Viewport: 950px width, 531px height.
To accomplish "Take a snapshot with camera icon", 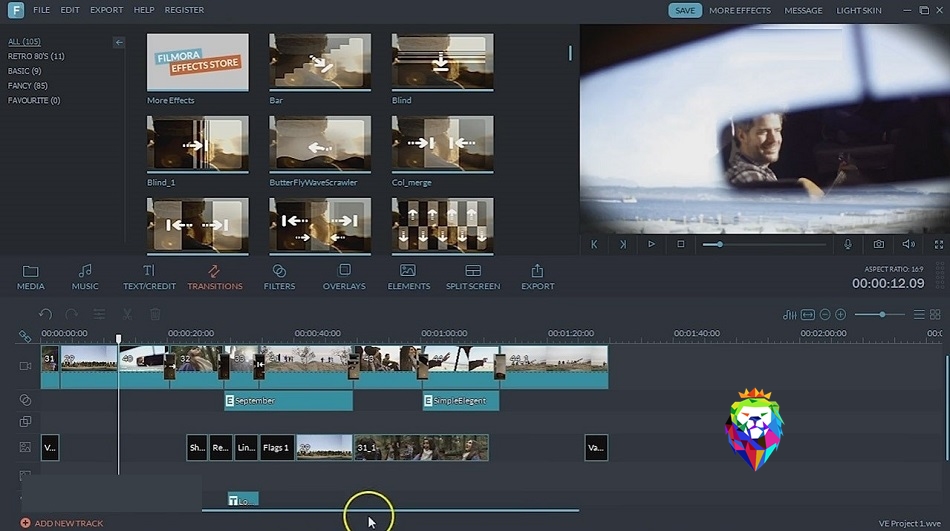I will click(879, 244).
